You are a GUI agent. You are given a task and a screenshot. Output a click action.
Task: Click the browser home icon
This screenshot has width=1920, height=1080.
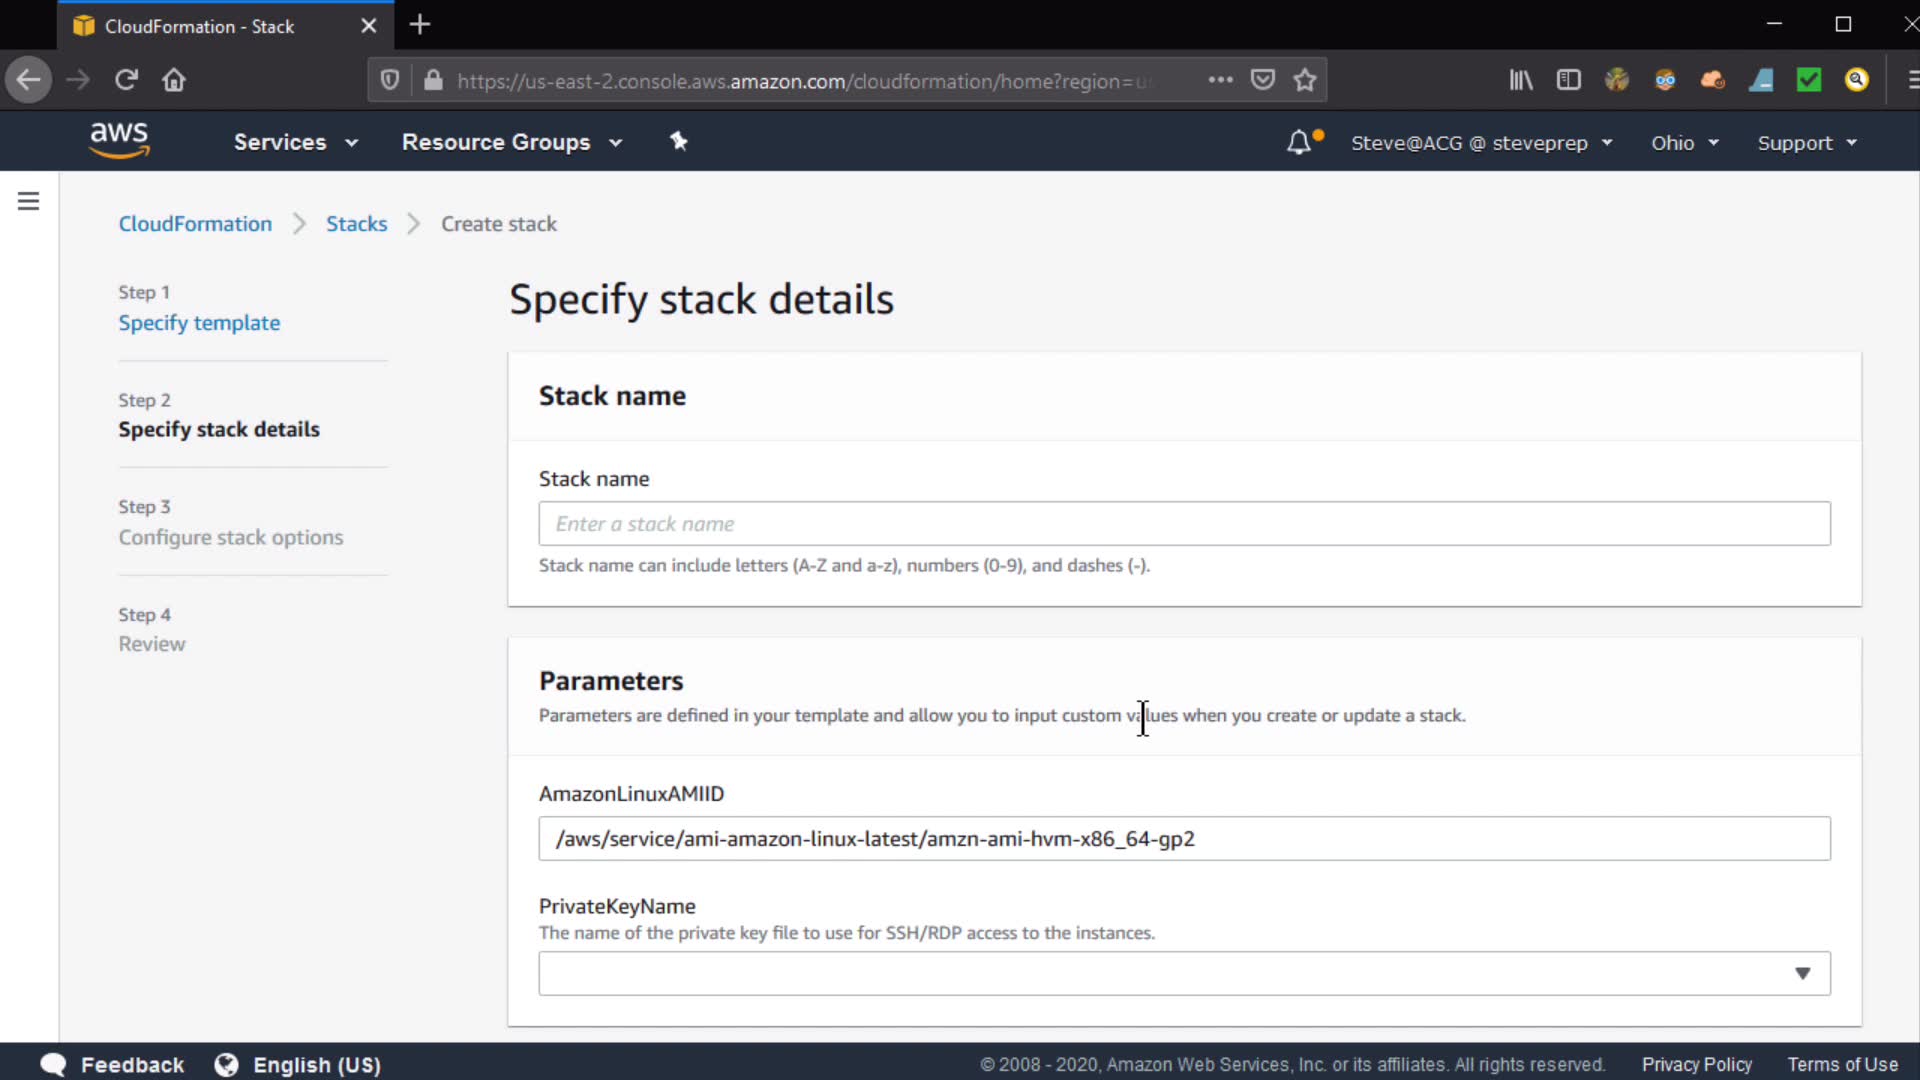(x=174, y=80)
